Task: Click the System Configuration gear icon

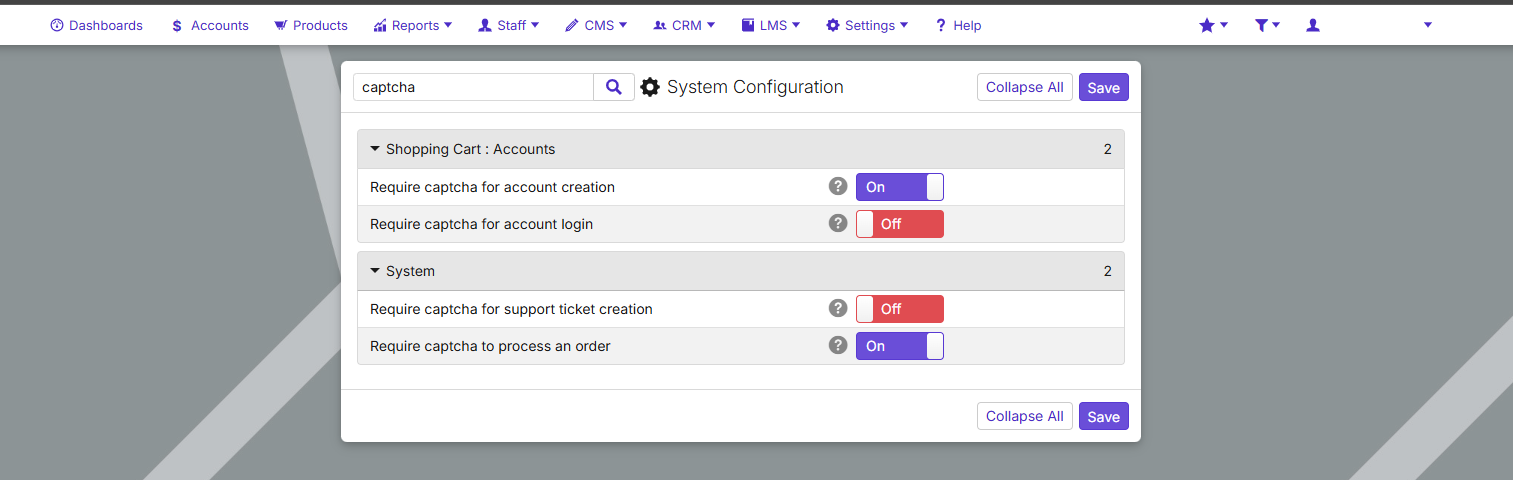Action: tap(650, 87)
